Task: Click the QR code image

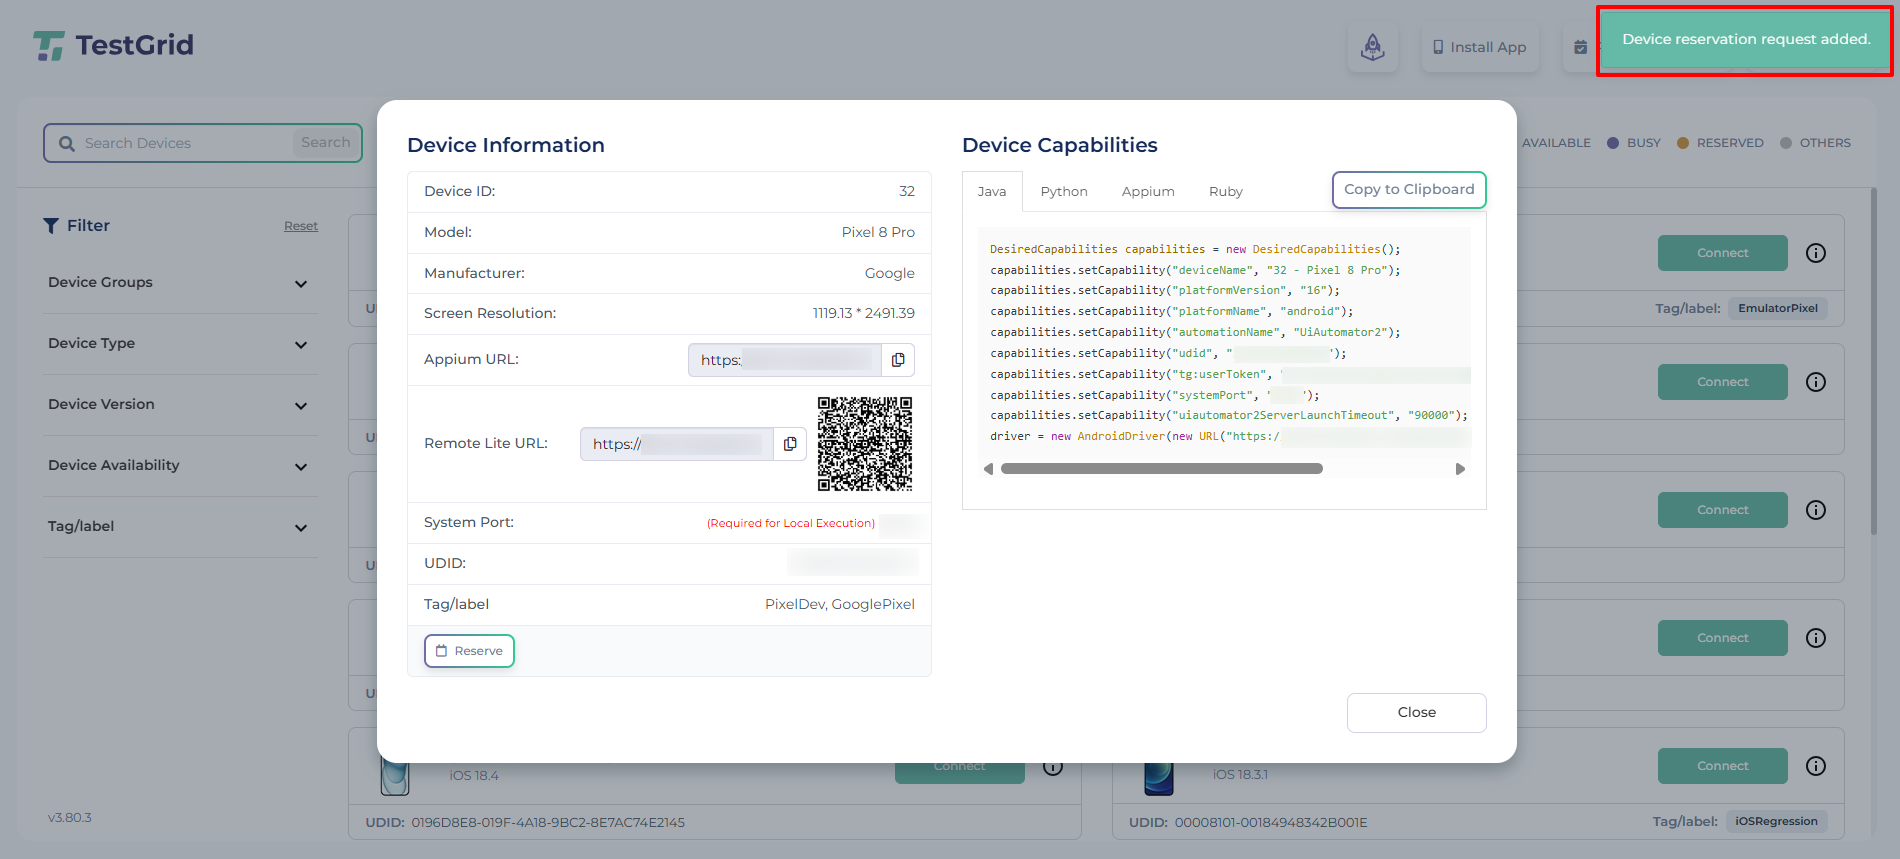Action: tap(864, 444)
